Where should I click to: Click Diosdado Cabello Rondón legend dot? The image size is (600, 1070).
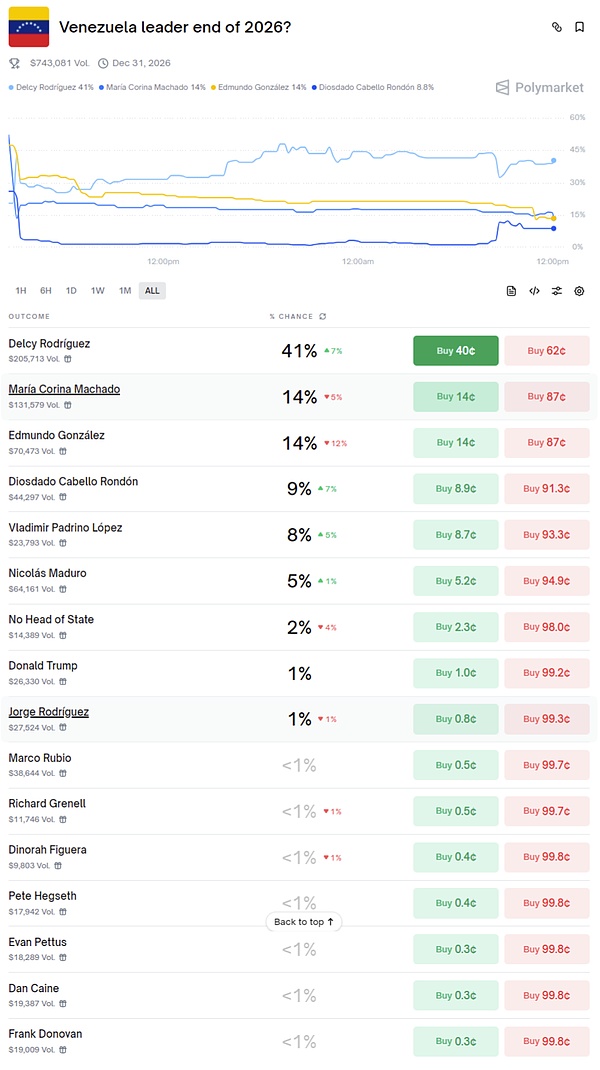(312, 87)
